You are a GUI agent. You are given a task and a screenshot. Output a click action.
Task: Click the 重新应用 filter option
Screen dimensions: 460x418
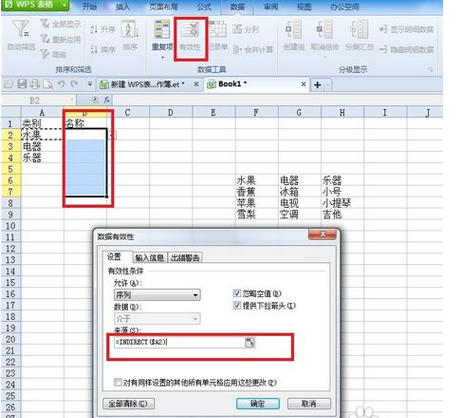tap(60, 39)
